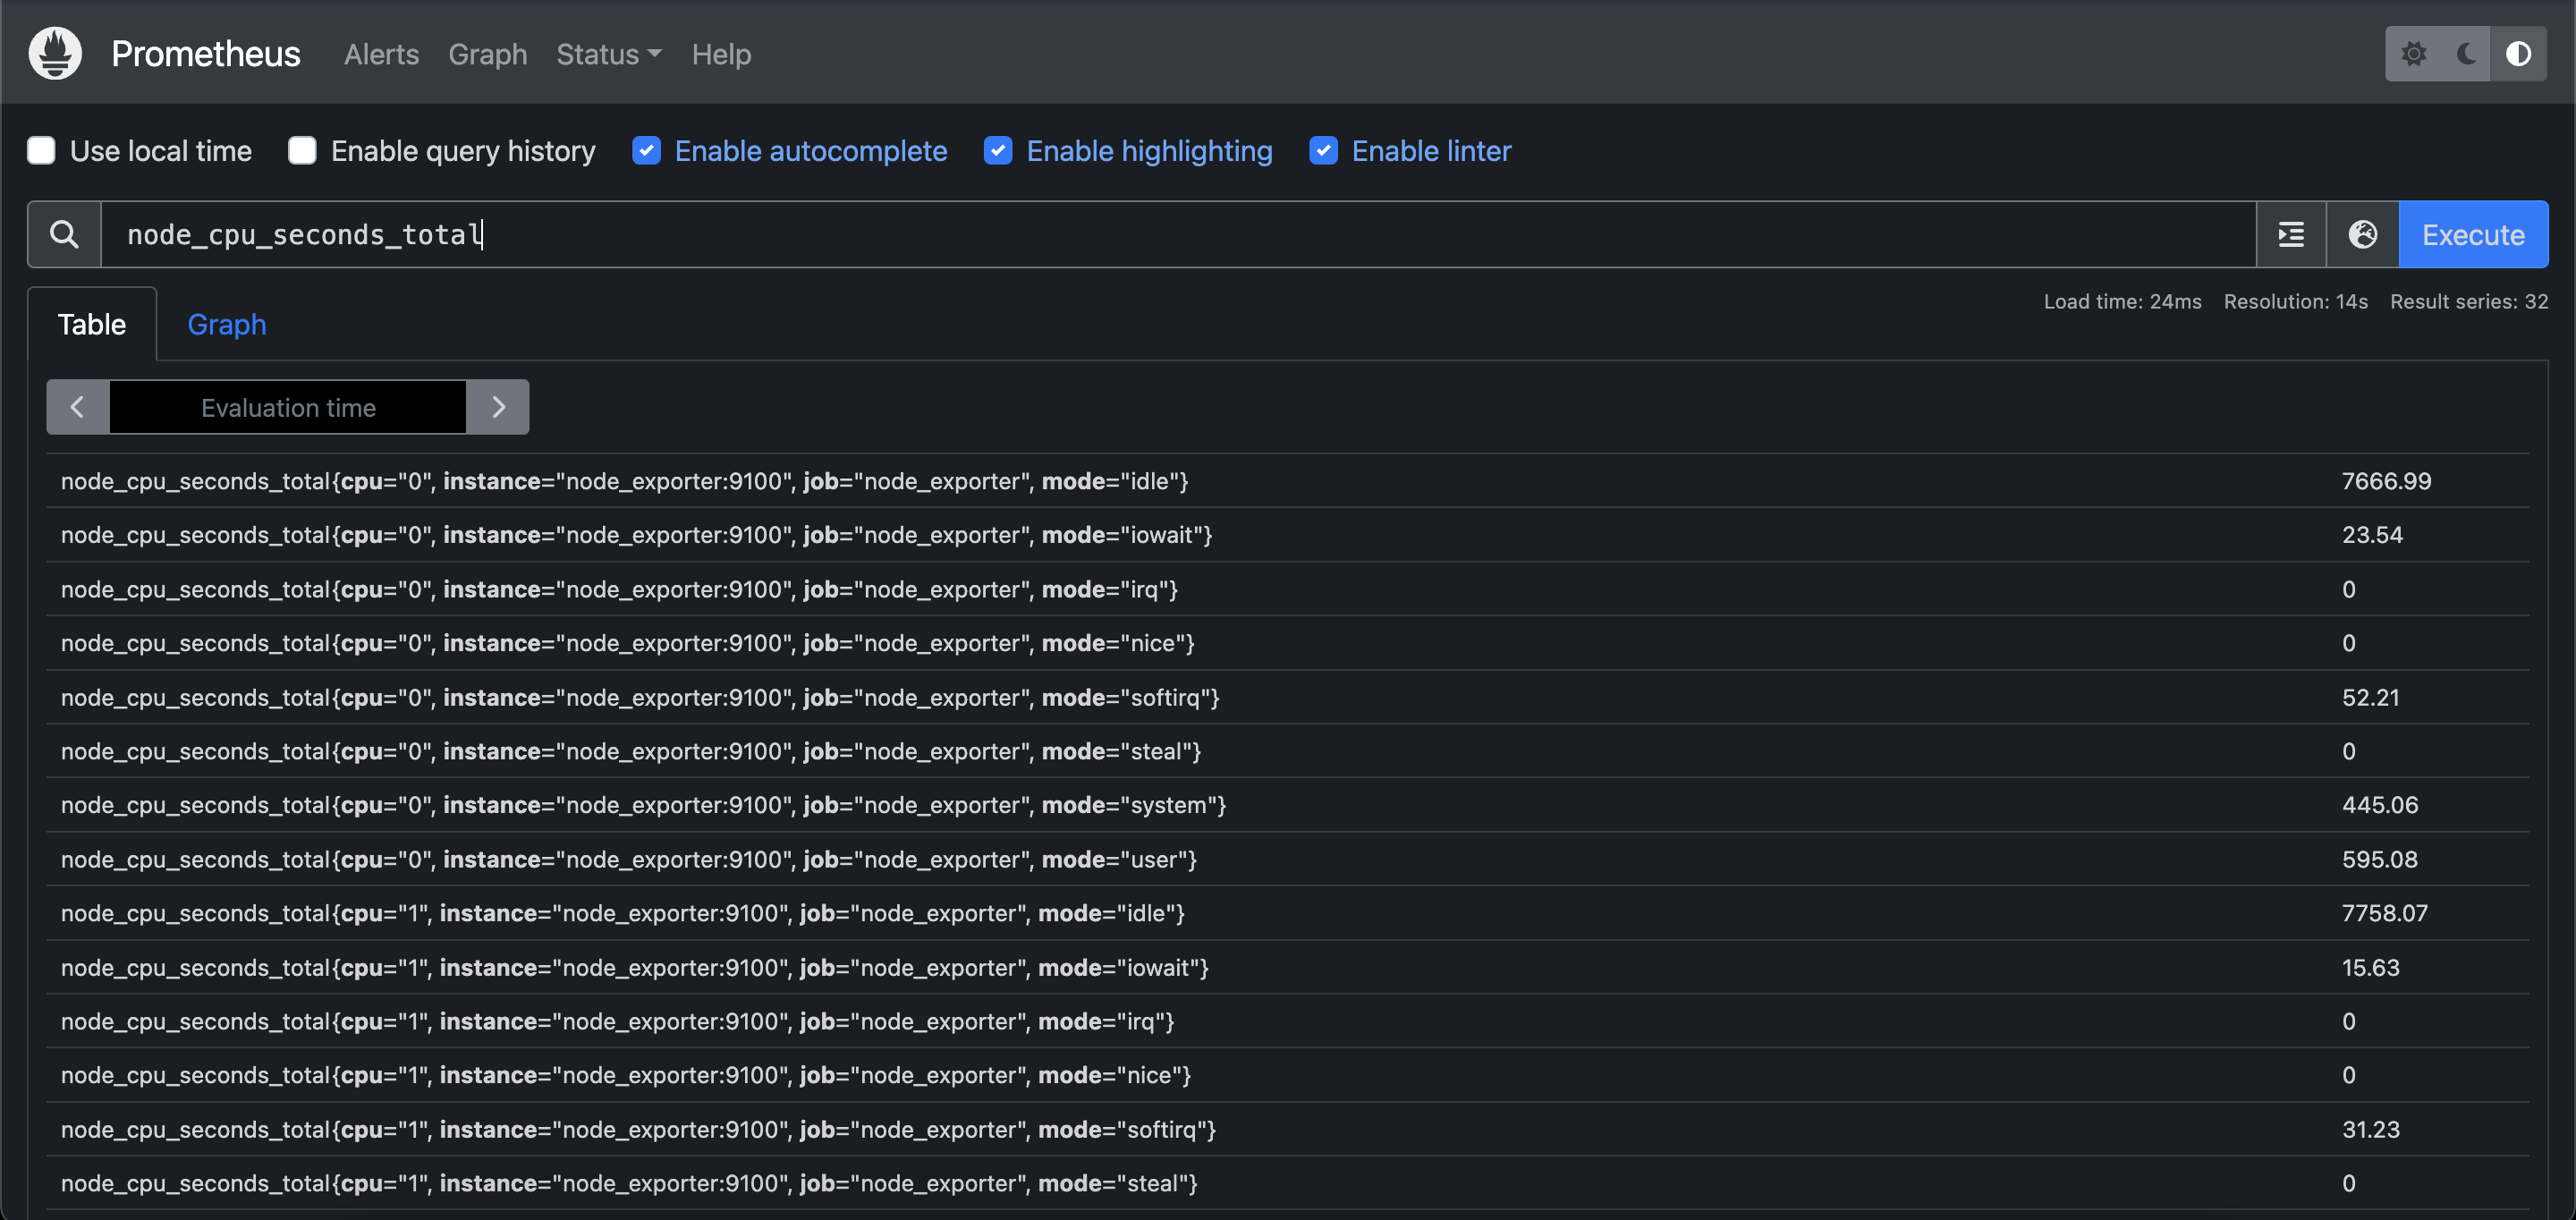
Task: Click the Prometheus logo
Action: coord(55,52)
